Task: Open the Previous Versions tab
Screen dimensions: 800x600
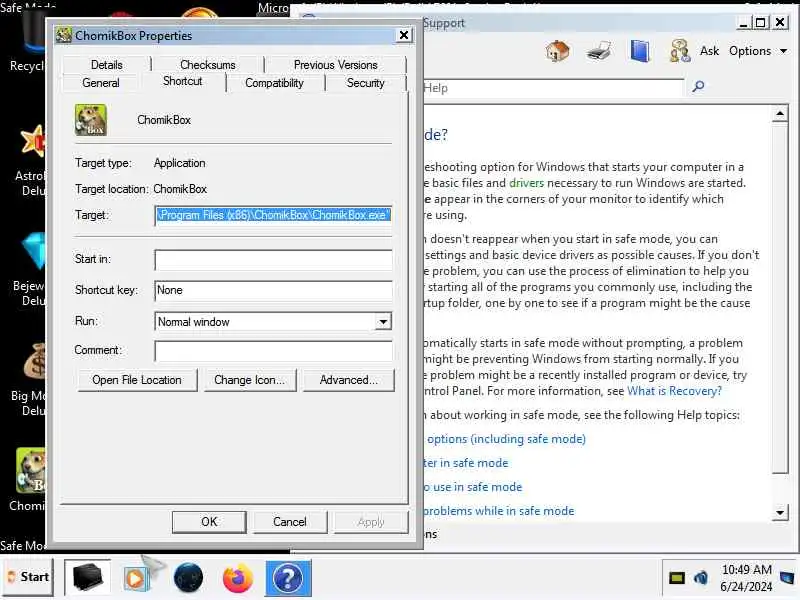Action: pos(335,65)
